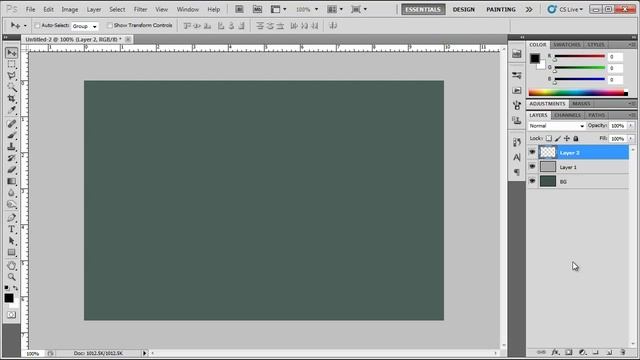Image resolution: width=640 pixels, height=360 pixels.
Task: Open the Fill slider arrow
Action: [x=631, y=139]
